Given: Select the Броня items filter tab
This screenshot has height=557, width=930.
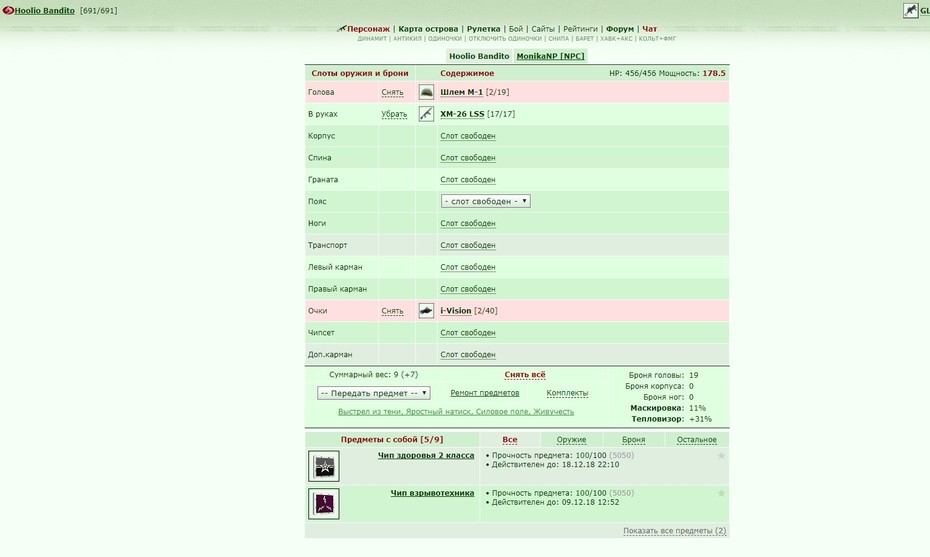Looking at the screenshot, I should [x=633, y=440].
